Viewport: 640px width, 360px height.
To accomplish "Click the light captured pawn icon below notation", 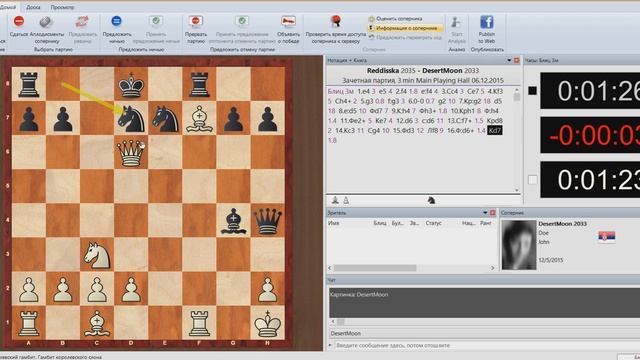I will [346, 200].
